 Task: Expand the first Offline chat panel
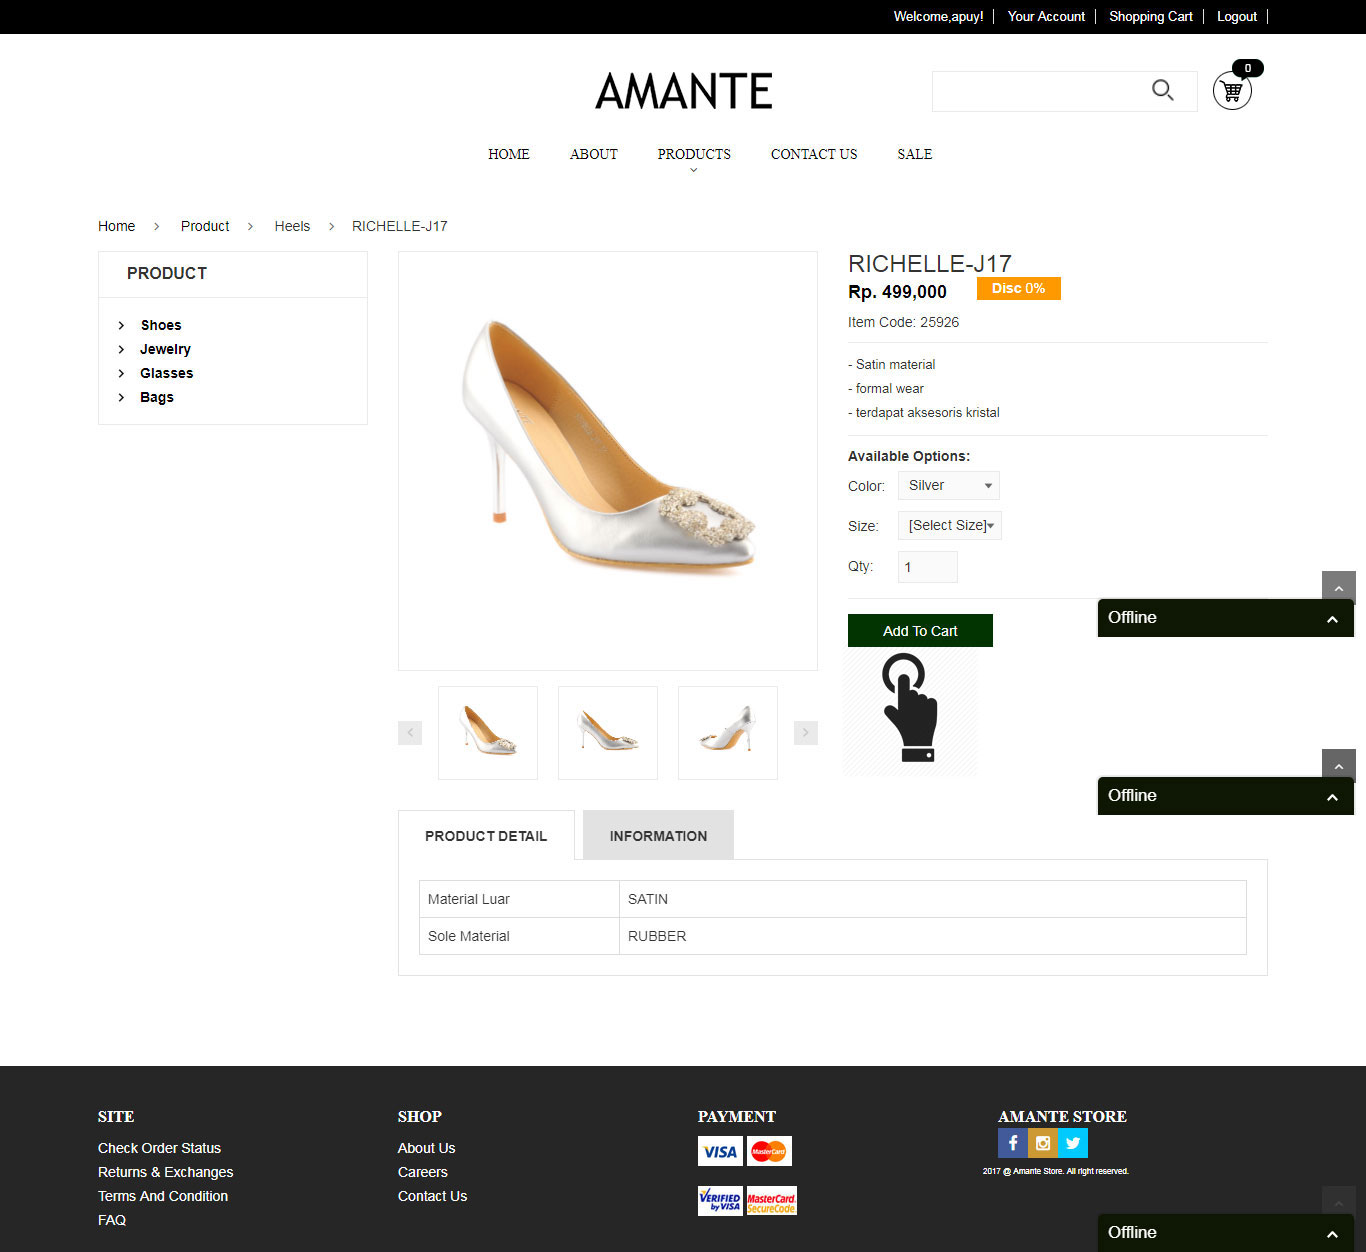[1226, 618]
